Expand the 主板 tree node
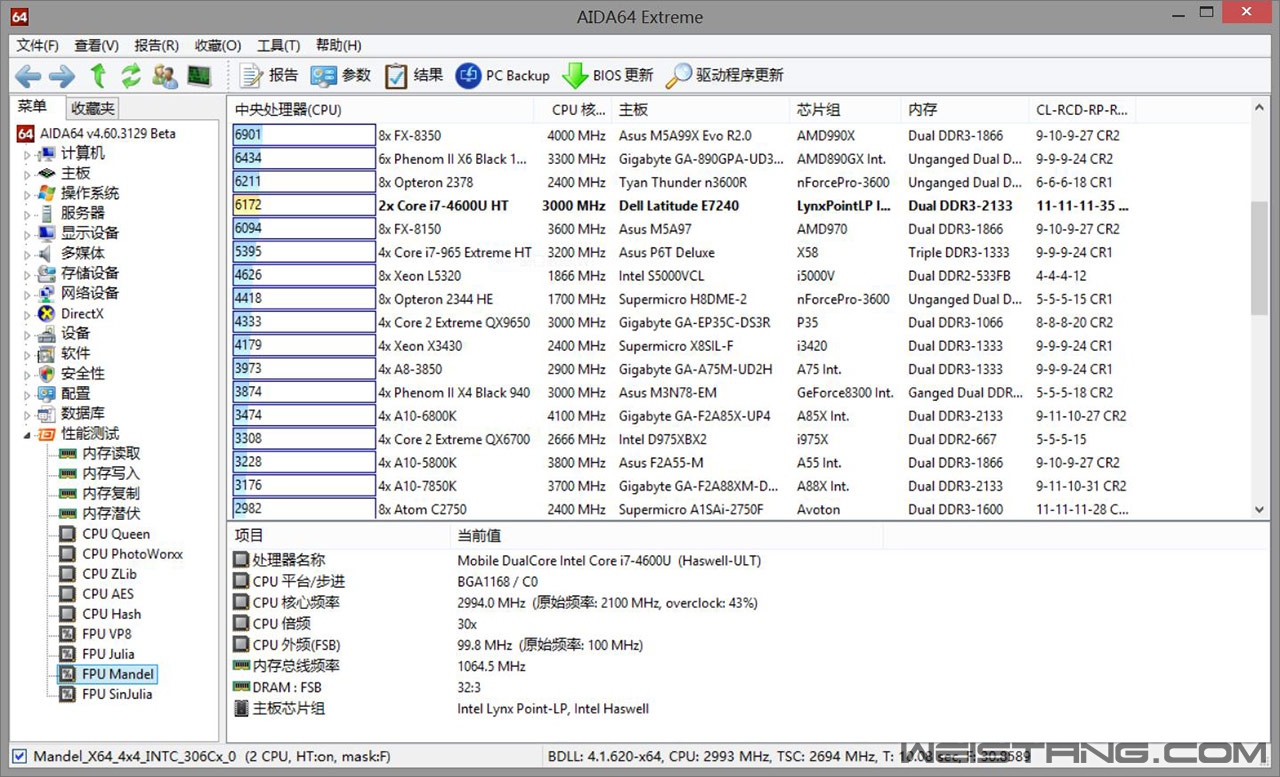Screen dimensions: 1280x777 click(x=28, y=174)
